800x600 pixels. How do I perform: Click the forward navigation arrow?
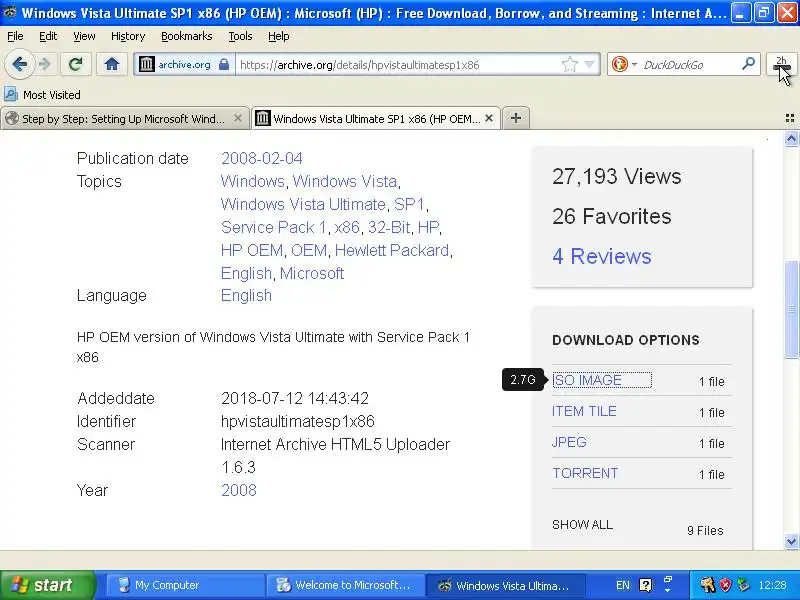pyautogui.click(x=45, y=64)
